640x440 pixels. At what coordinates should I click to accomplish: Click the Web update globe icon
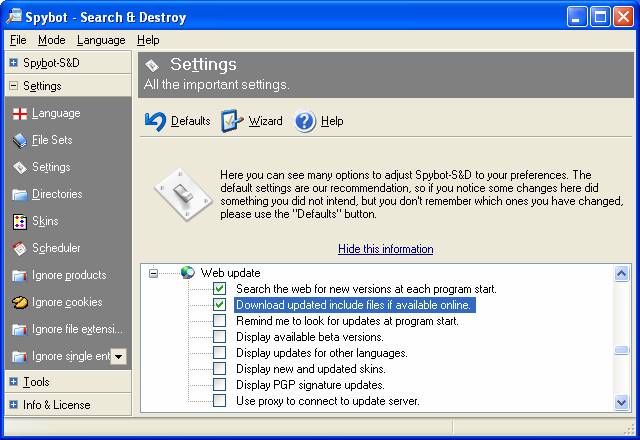[188, 272]
